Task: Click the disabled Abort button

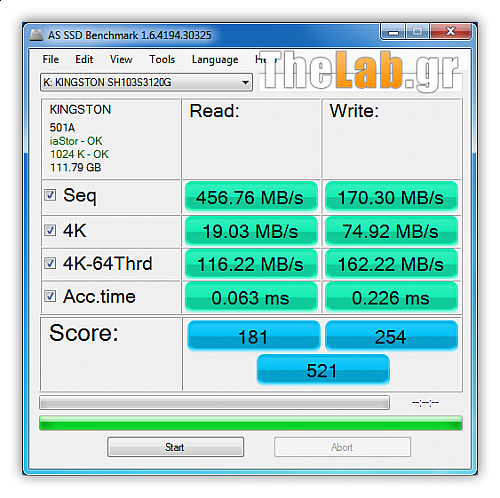Action: 342,447
